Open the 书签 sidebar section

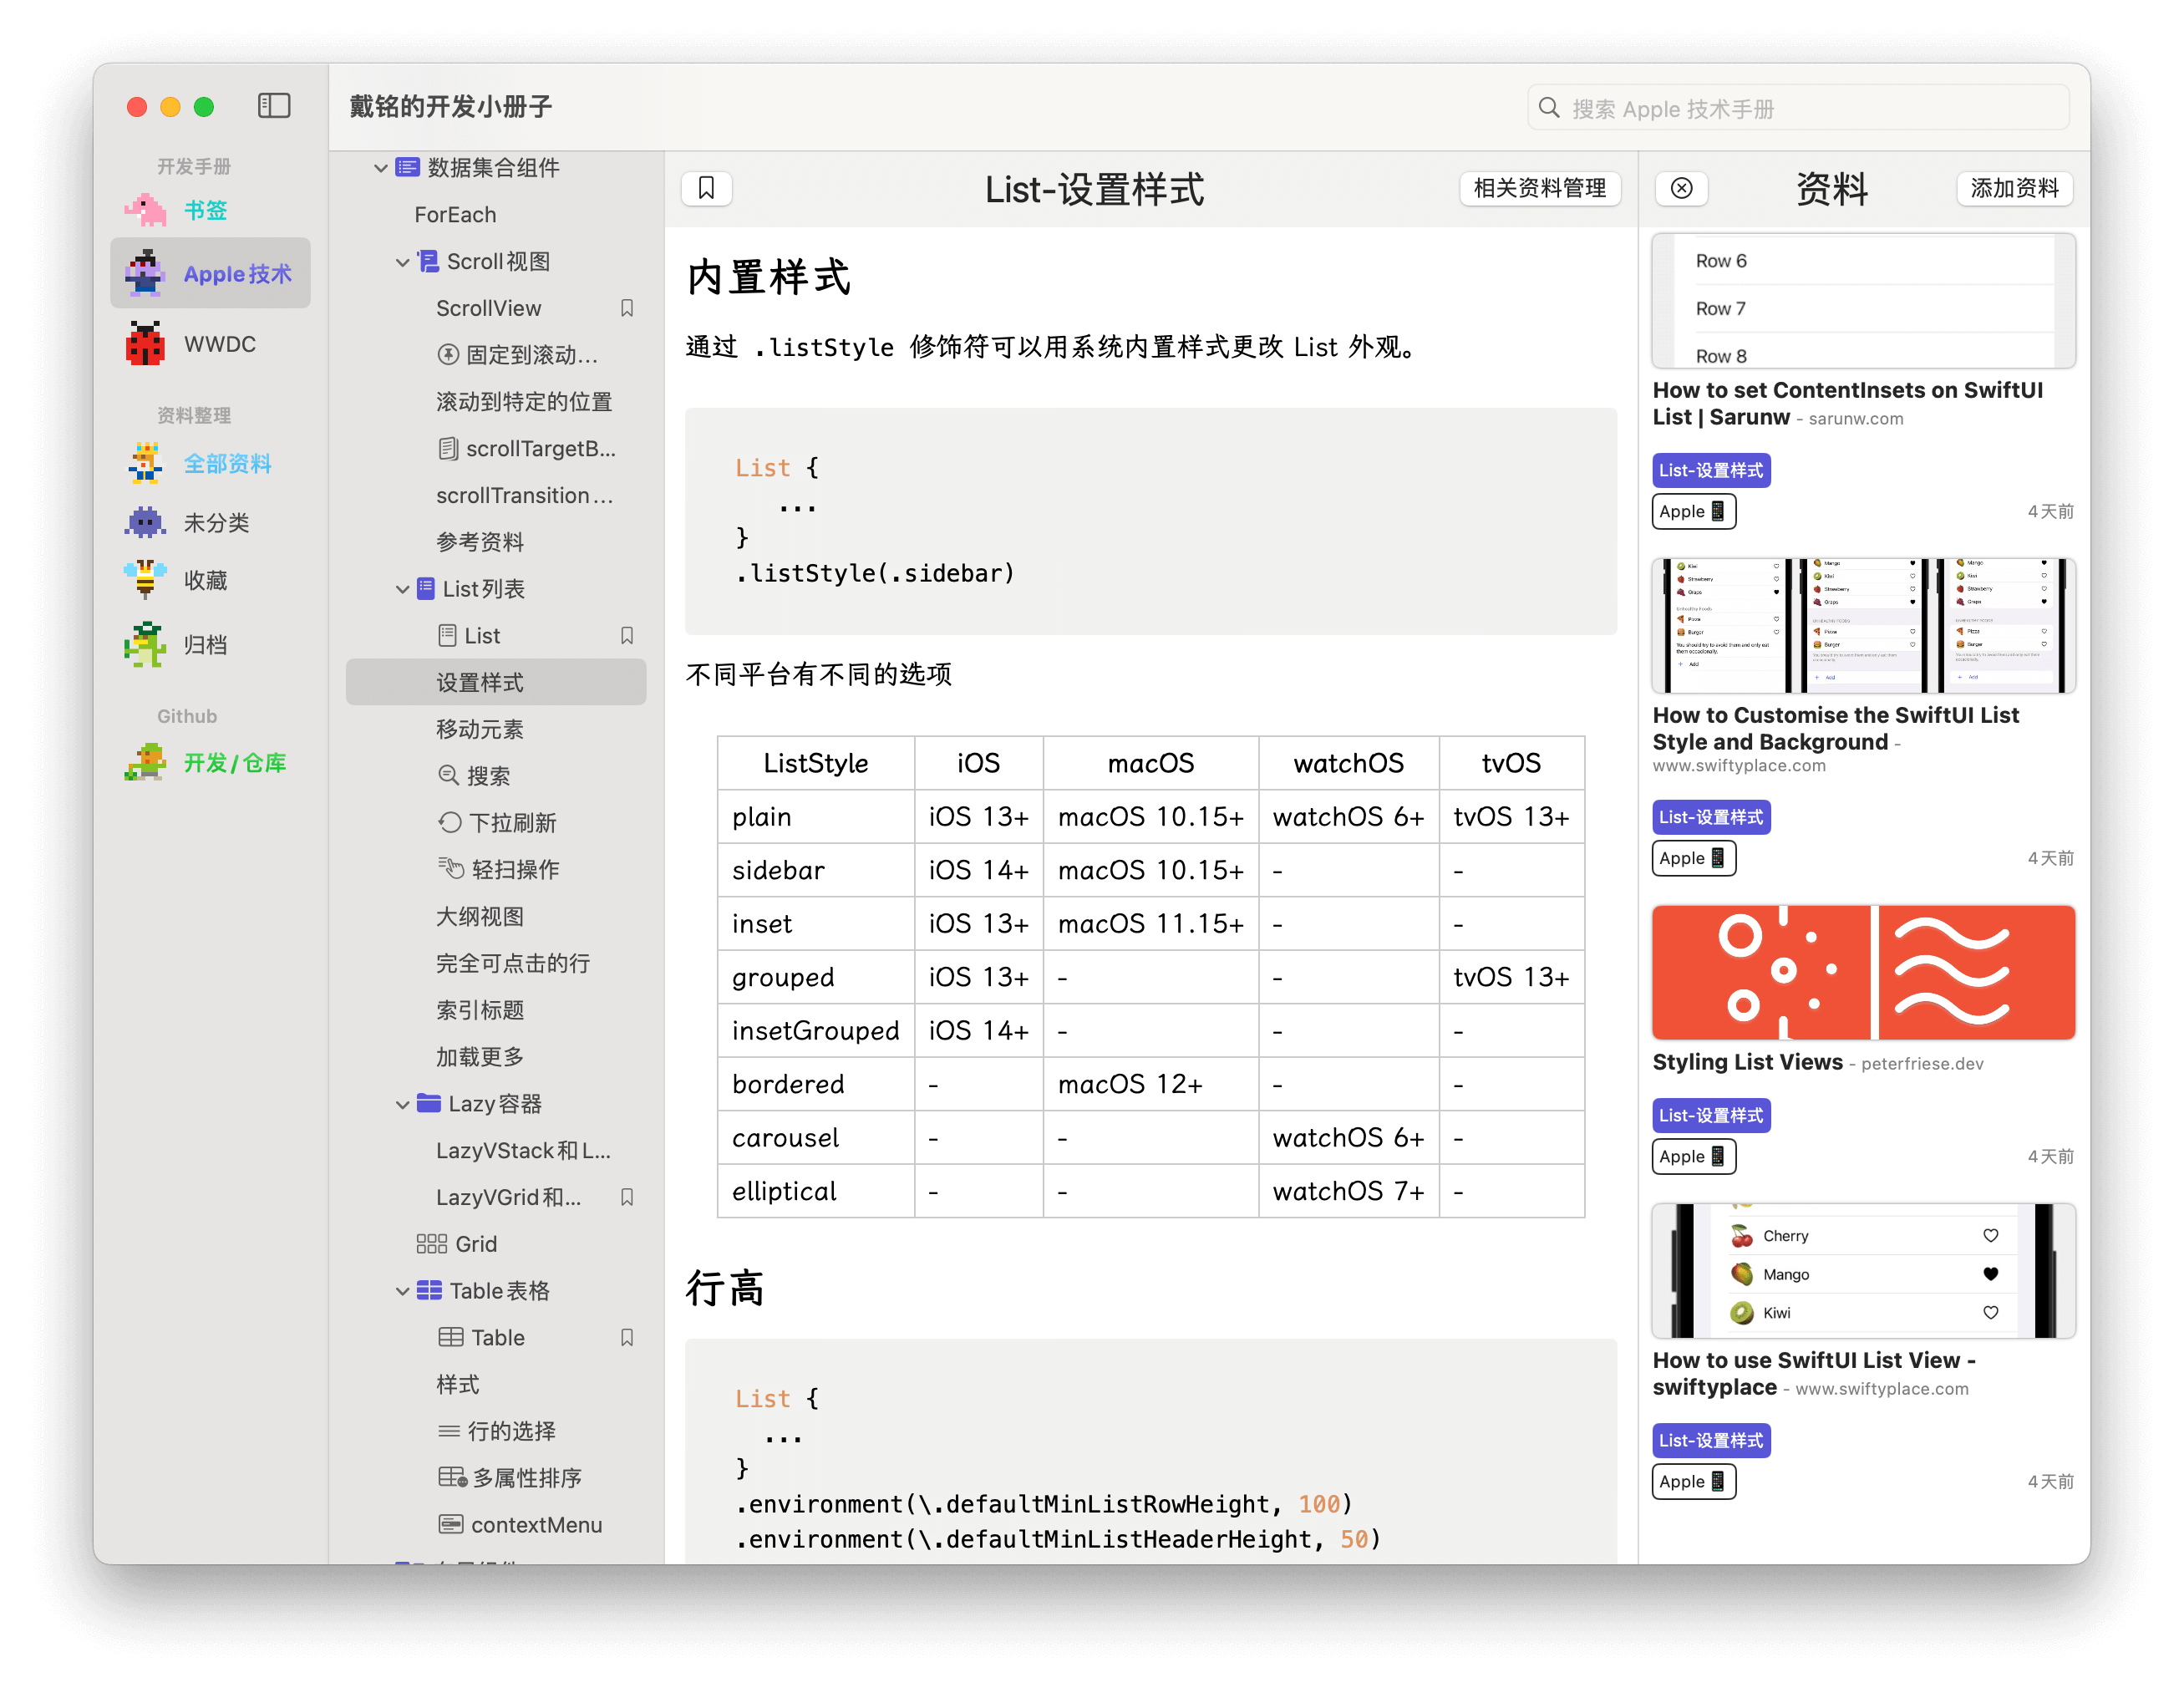(x=205, y=210)
